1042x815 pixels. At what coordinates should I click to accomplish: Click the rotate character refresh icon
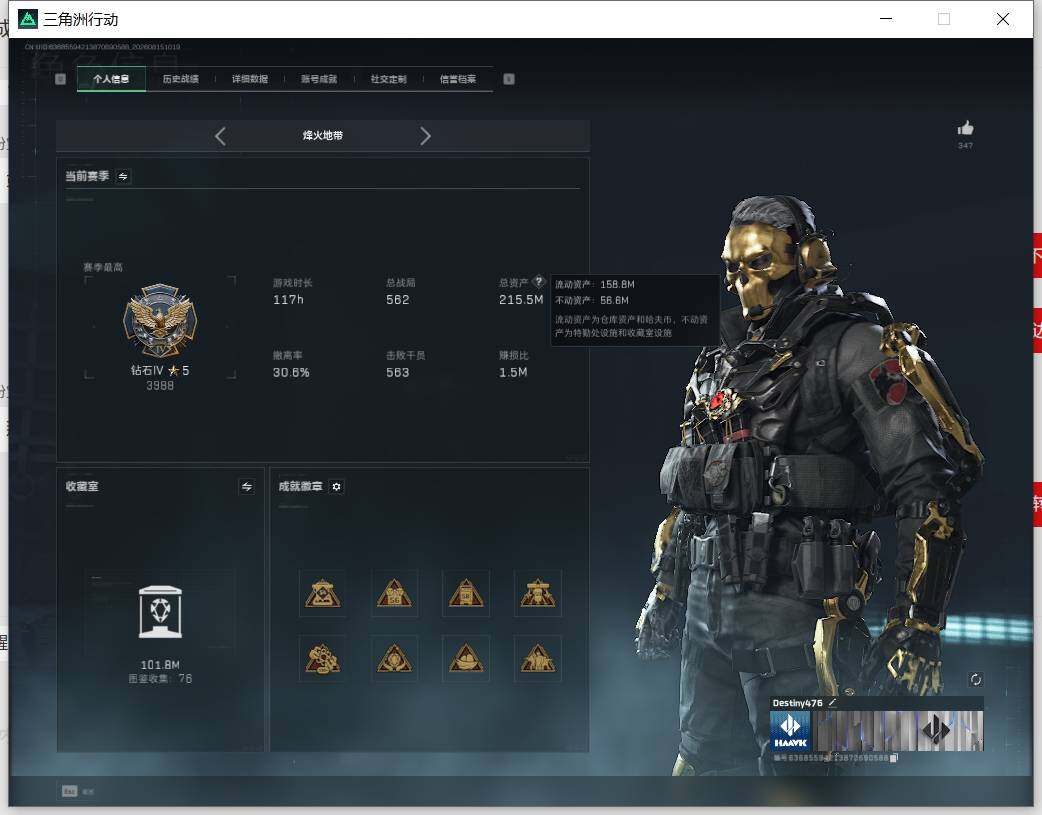(x=976, y=679)
